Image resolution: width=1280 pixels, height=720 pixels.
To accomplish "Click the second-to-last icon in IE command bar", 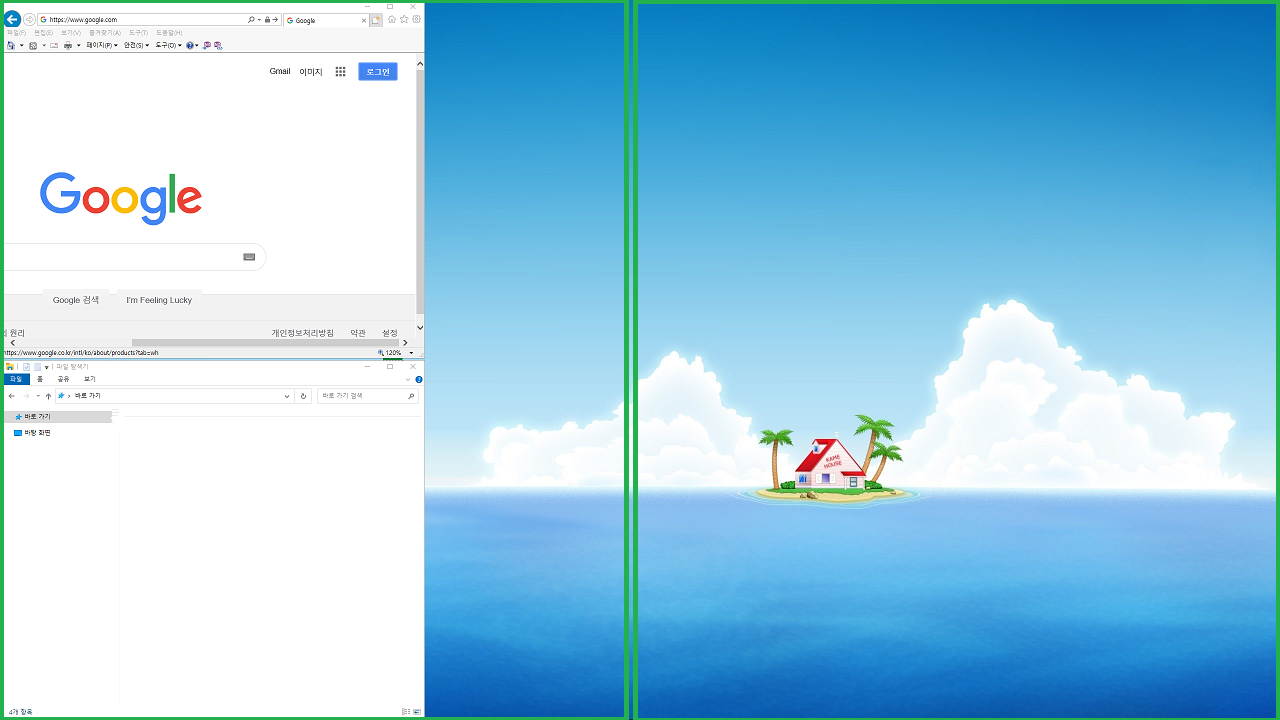I will [207, 45].
